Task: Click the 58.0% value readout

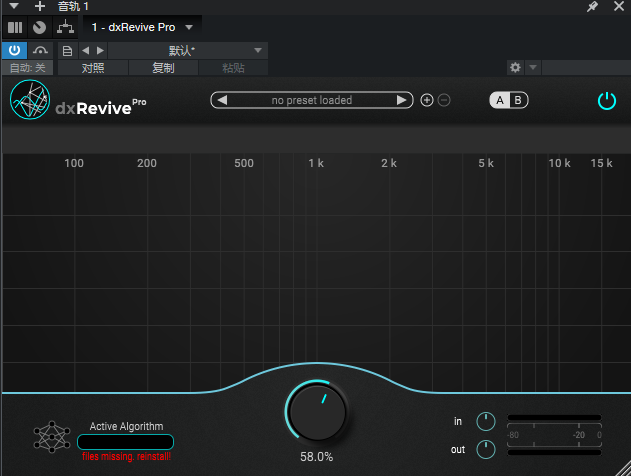Action: pos(317,457)
